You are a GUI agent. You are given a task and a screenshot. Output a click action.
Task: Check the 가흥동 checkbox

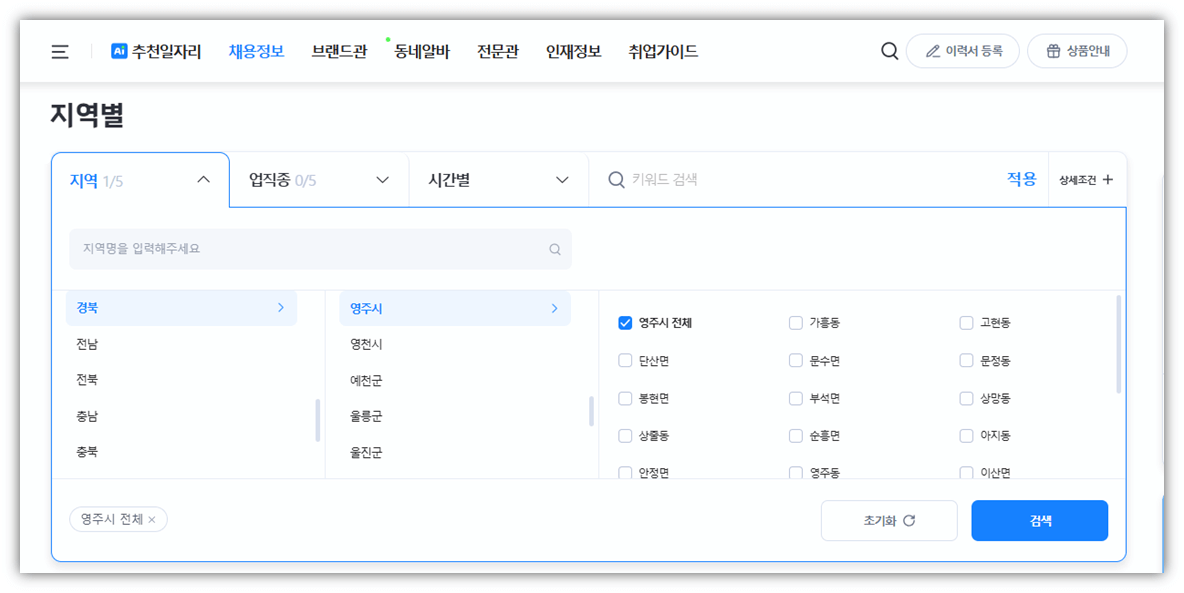(x=795, y=322)
